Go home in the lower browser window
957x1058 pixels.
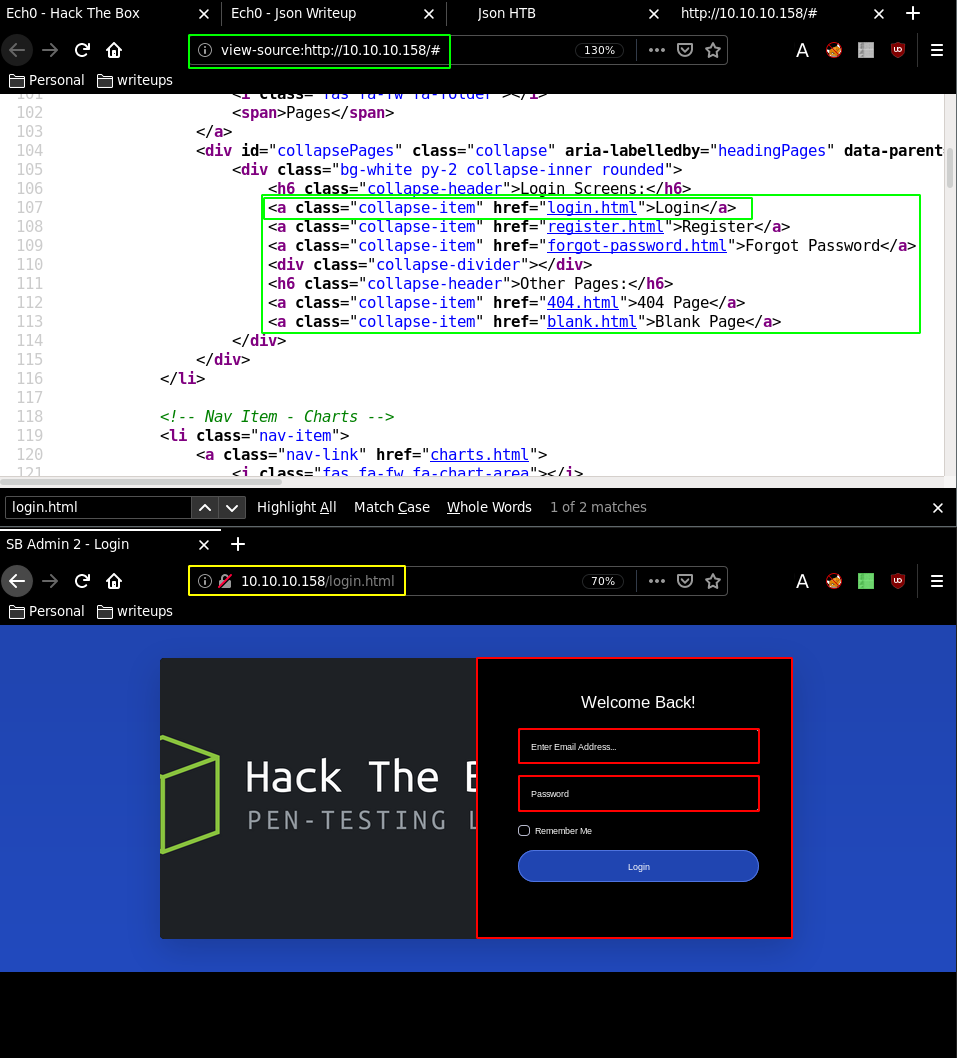[x=114, y=581]
